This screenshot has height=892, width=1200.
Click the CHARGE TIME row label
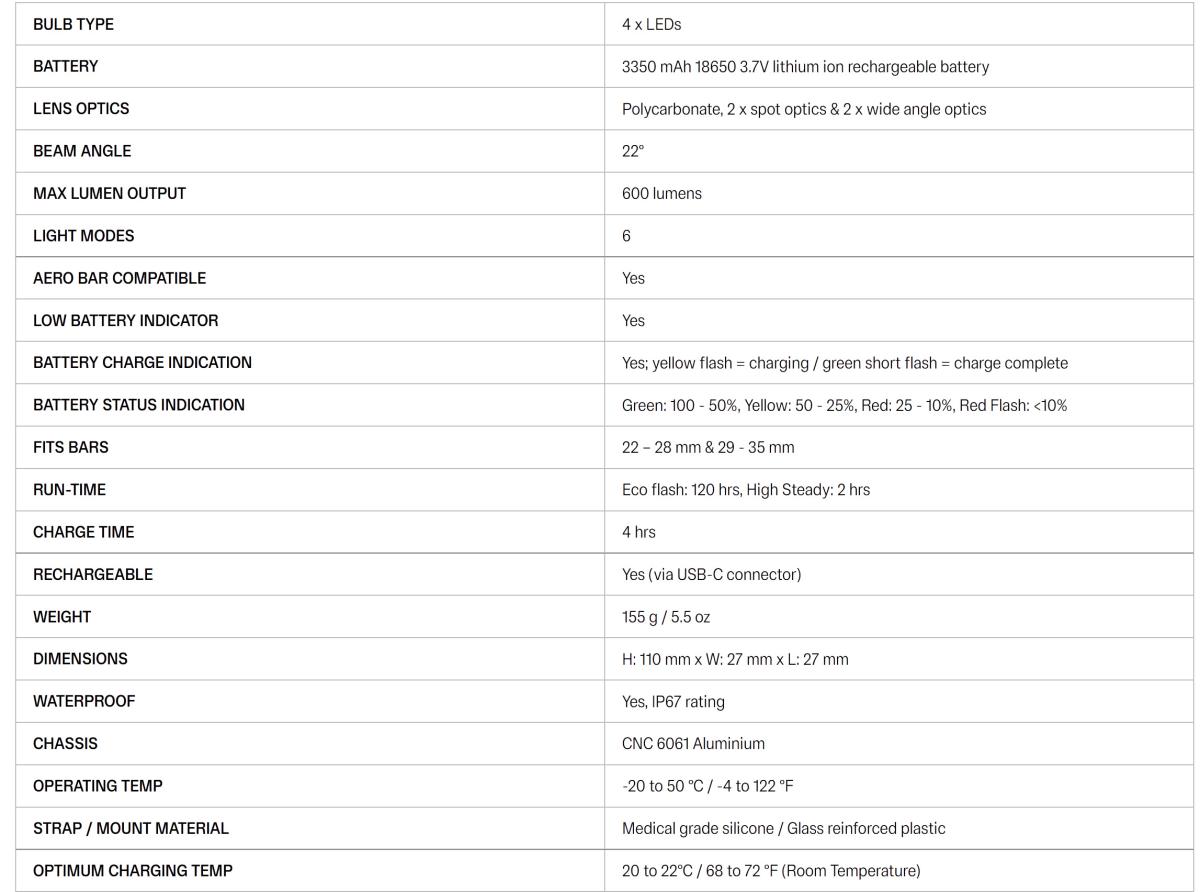[x=83, y=532]
